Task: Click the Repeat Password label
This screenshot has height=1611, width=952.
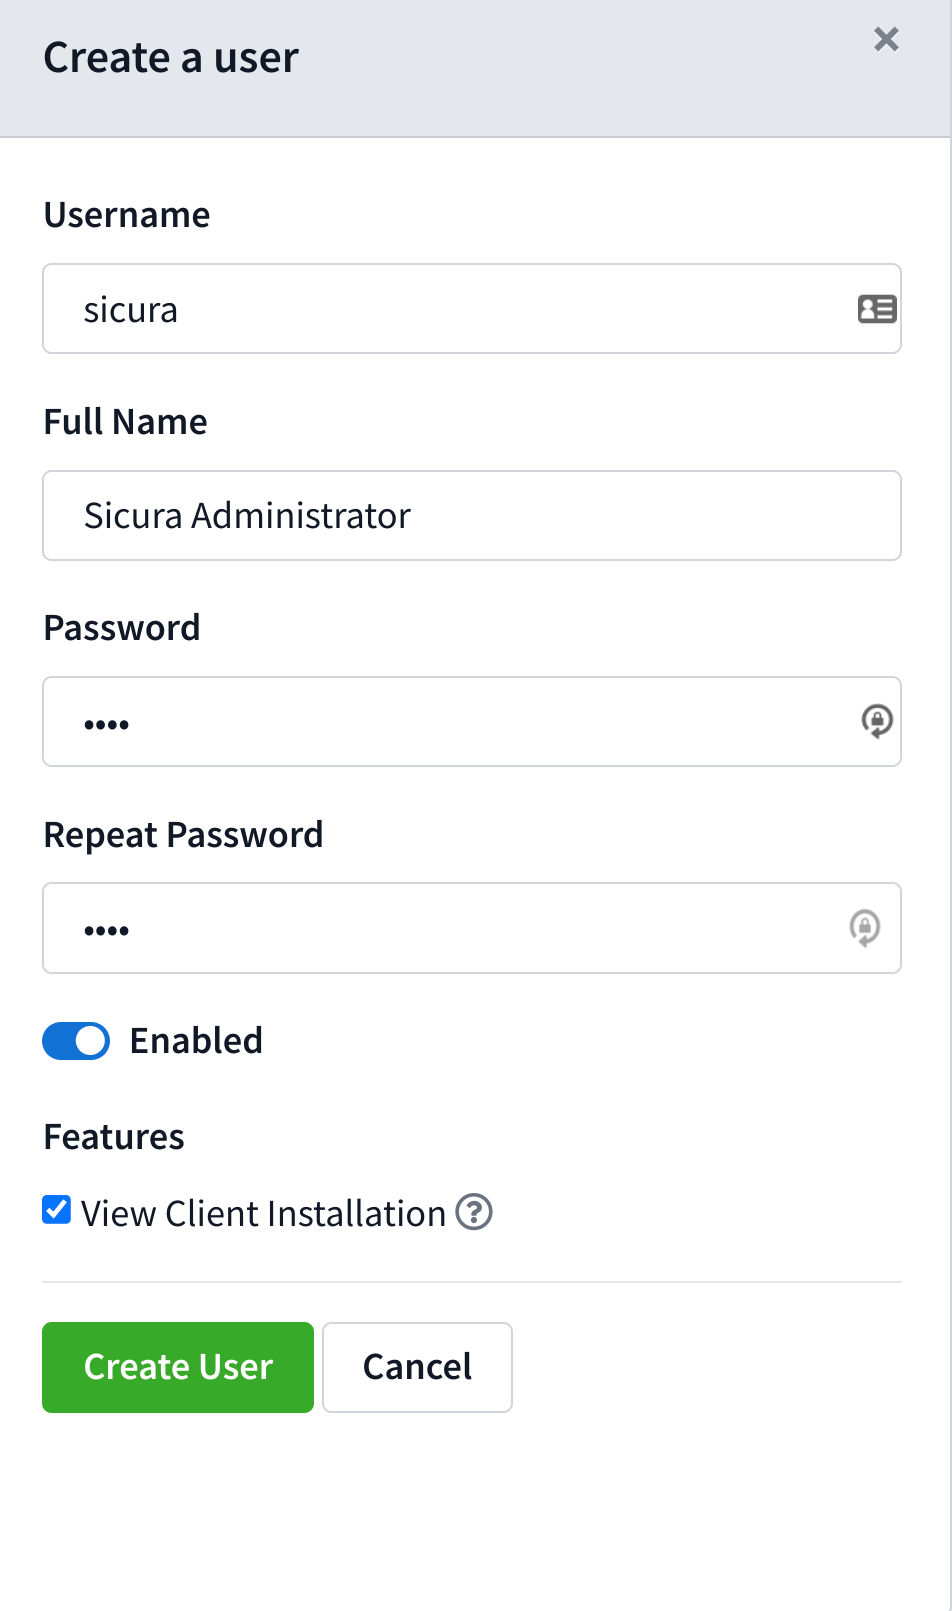Action: coord(183,835)
